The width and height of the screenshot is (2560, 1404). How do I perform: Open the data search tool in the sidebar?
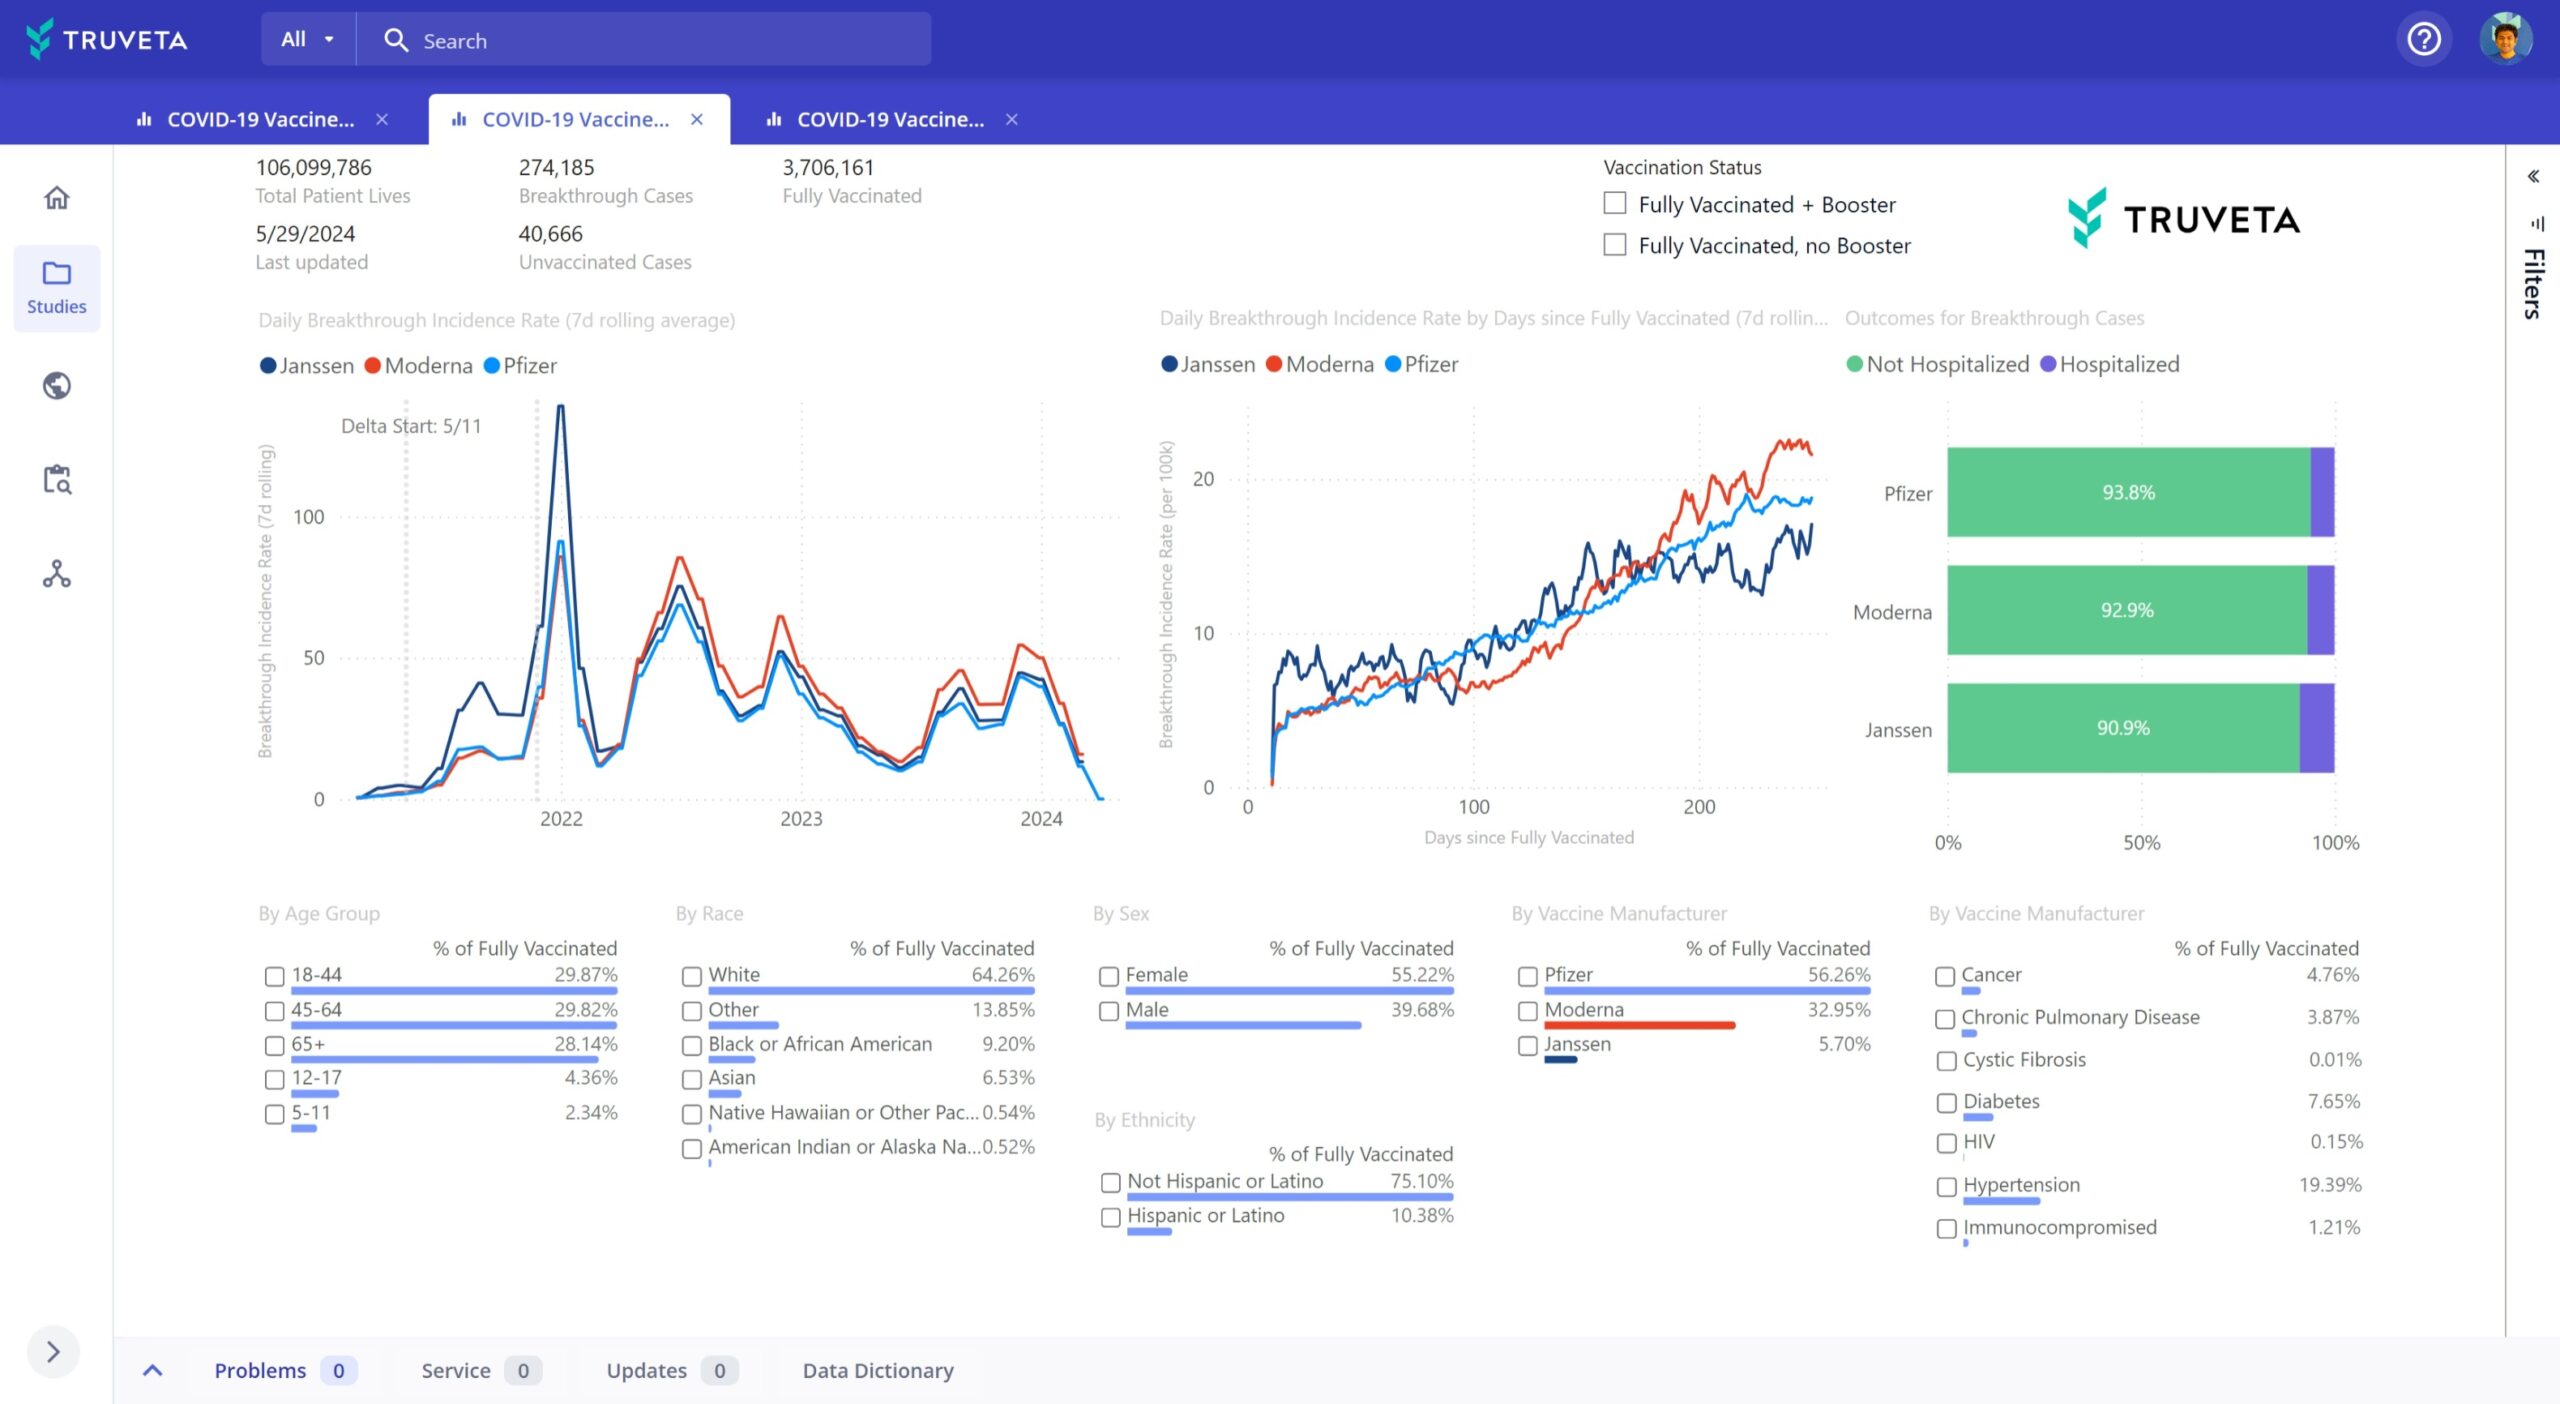(57, 480)
